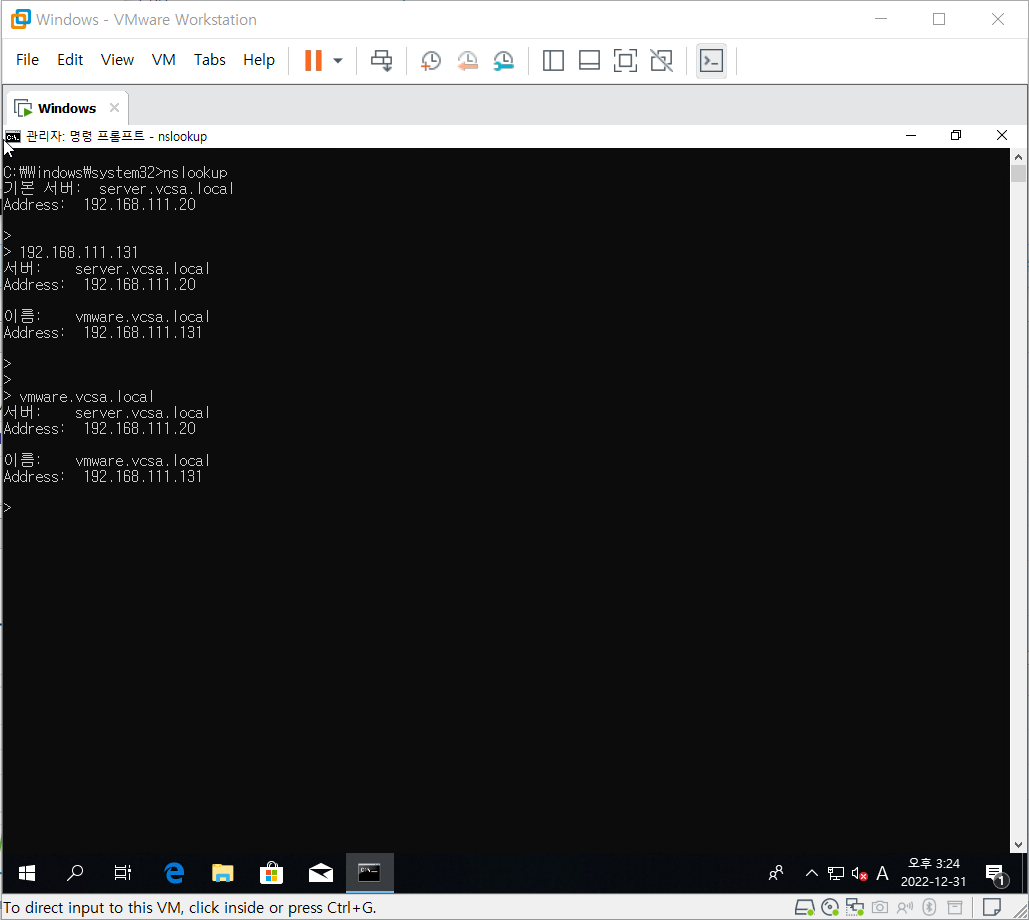This screenshot has width=1029, height=920.
Task: Toggle the thumbnail bar view
Action: pos(589,60)
